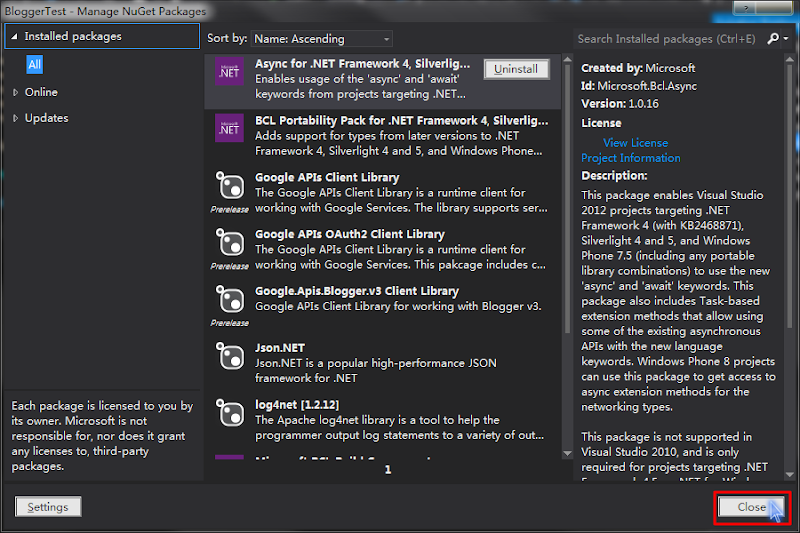This screenshot has height=533, width=800.
Task: Click the Google APIs OAuth2 Client Library icon
Action: pos(230,241)
